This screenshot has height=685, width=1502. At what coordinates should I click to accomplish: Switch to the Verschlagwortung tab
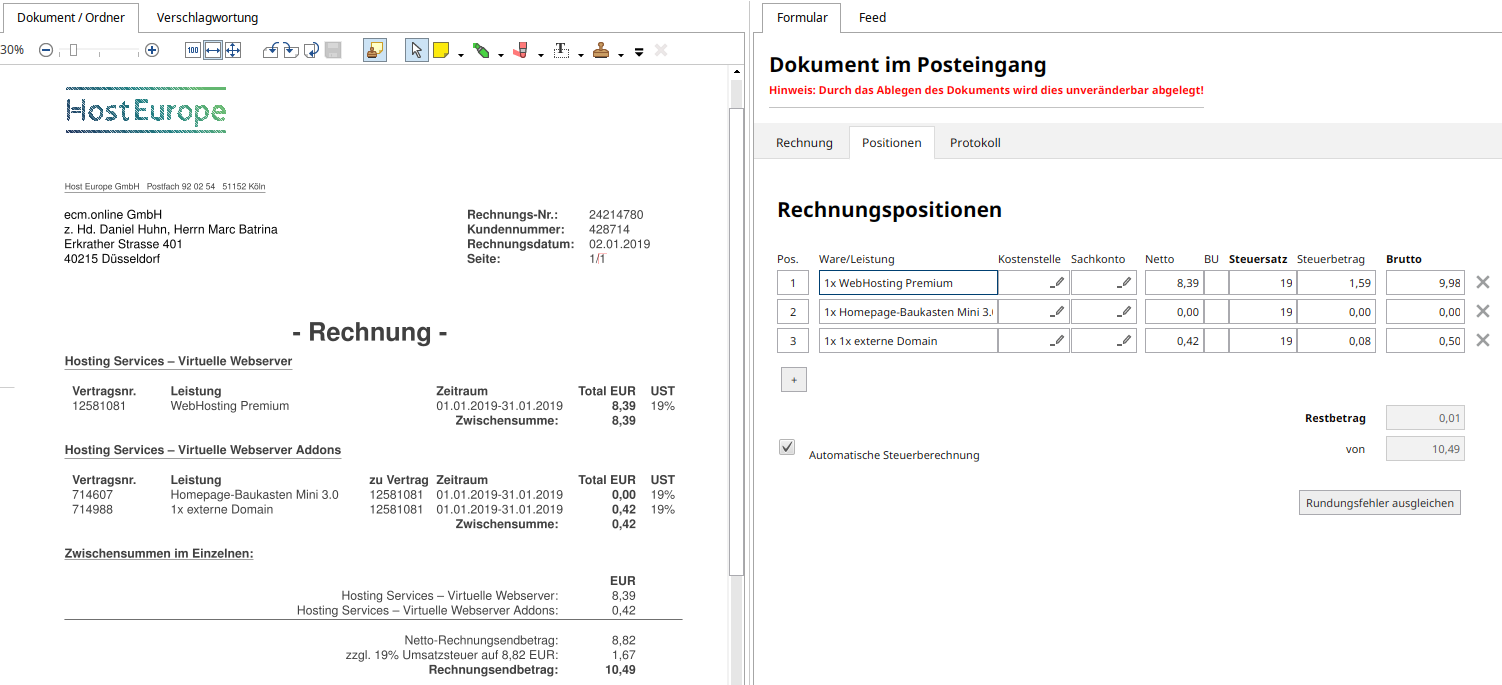(x=207, y=17)
